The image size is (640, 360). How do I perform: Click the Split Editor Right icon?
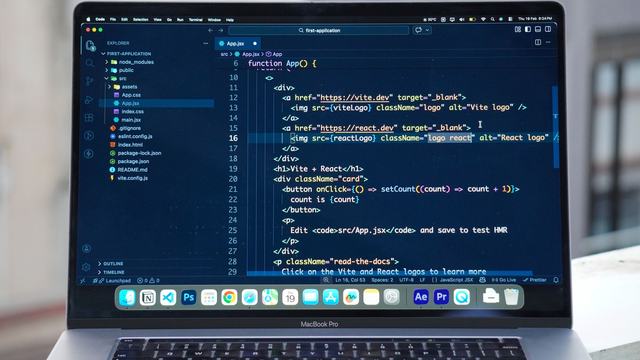[x=538, y=42]
